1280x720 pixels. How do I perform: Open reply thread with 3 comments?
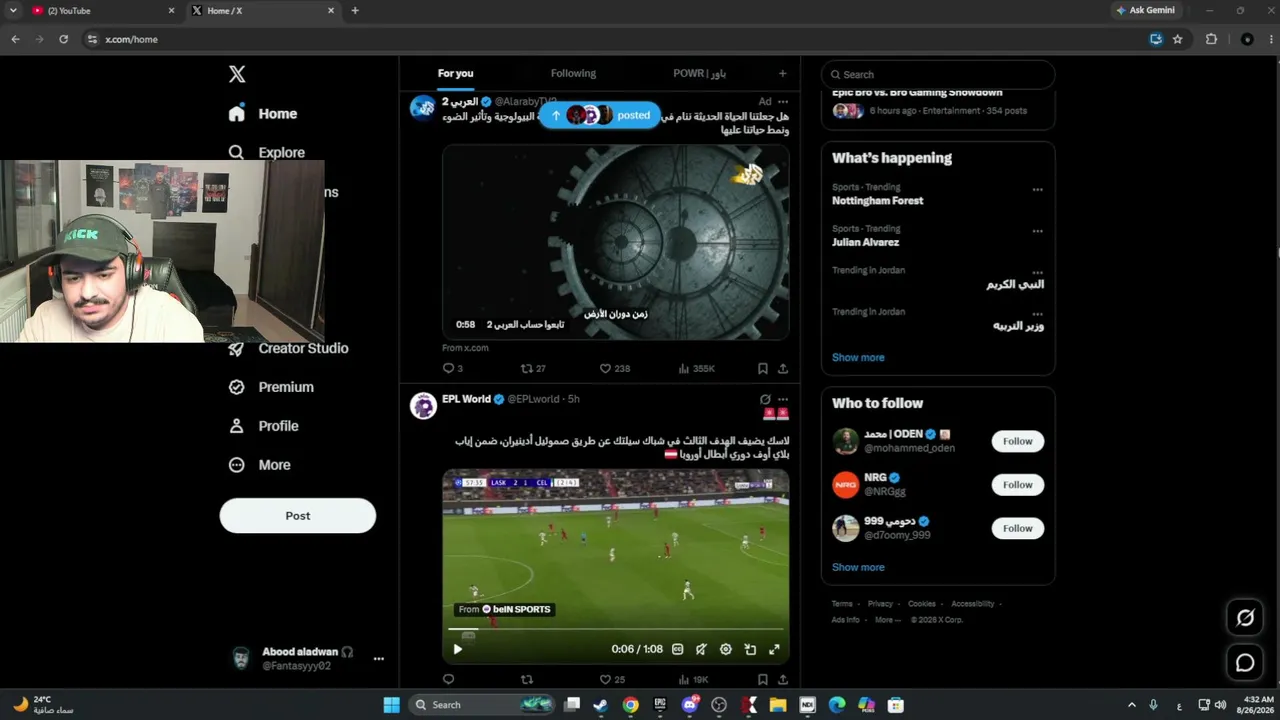[452, 368]
